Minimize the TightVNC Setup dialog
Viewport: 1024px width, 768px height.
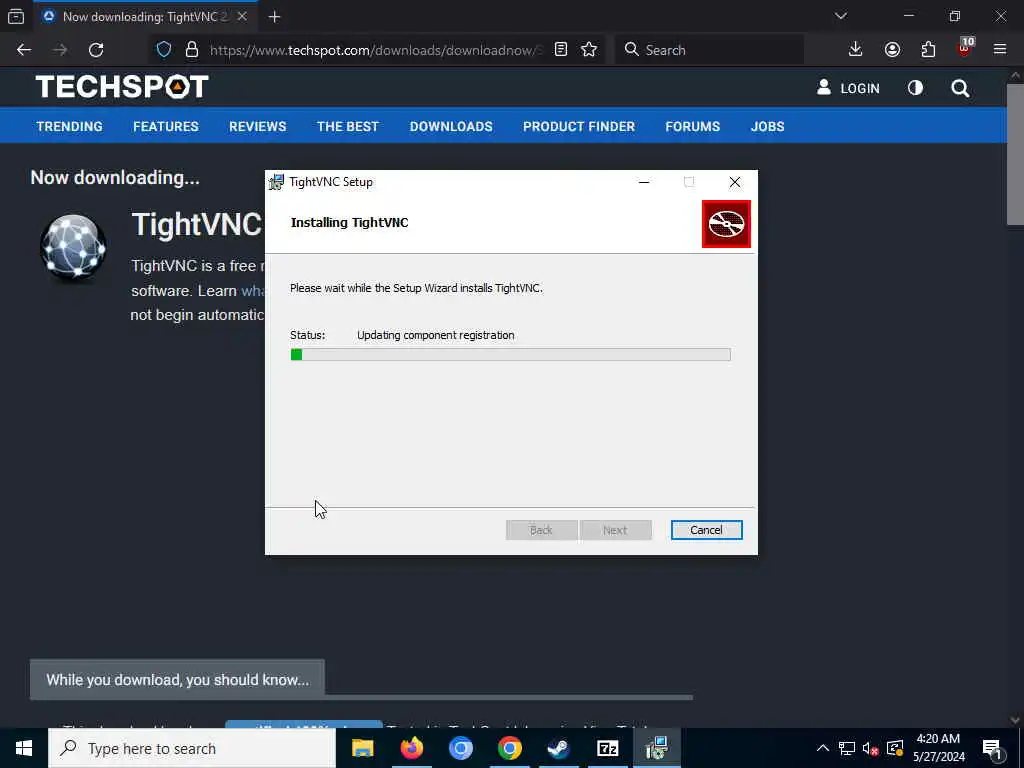coord(644,182)
